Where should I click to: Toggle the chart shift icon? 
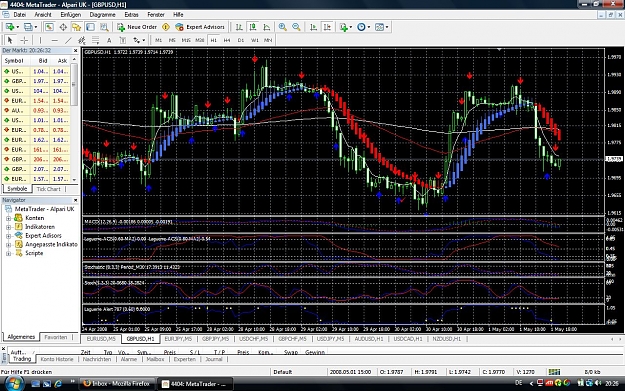click(x=327, y=27)
